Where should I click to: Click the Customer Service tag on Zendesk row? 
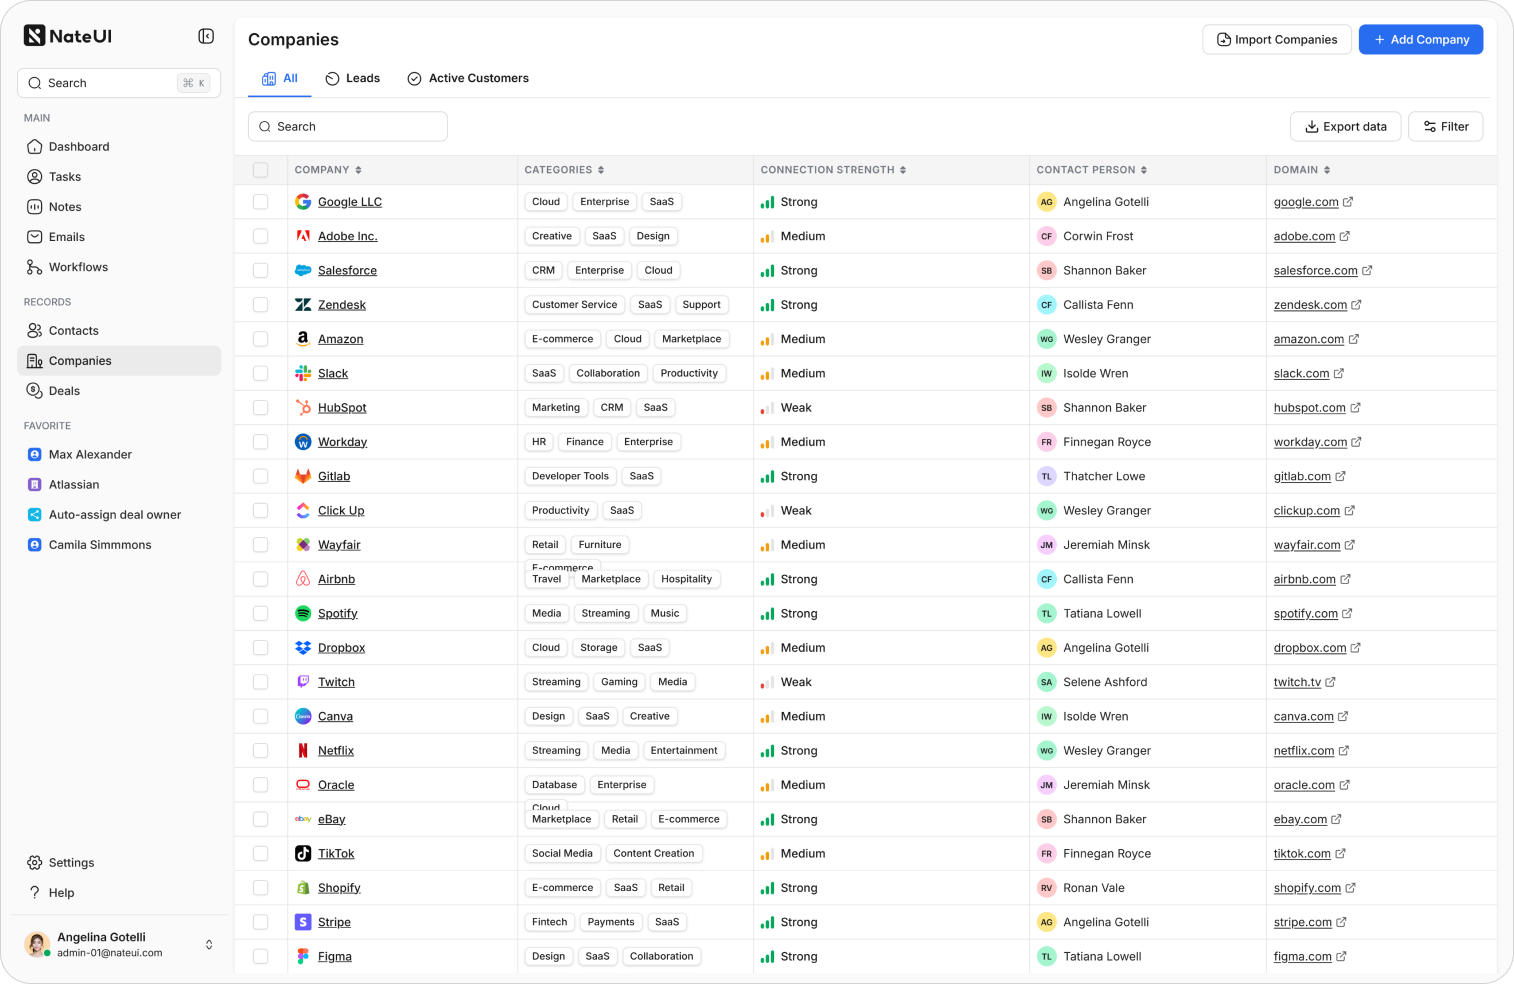575,305
